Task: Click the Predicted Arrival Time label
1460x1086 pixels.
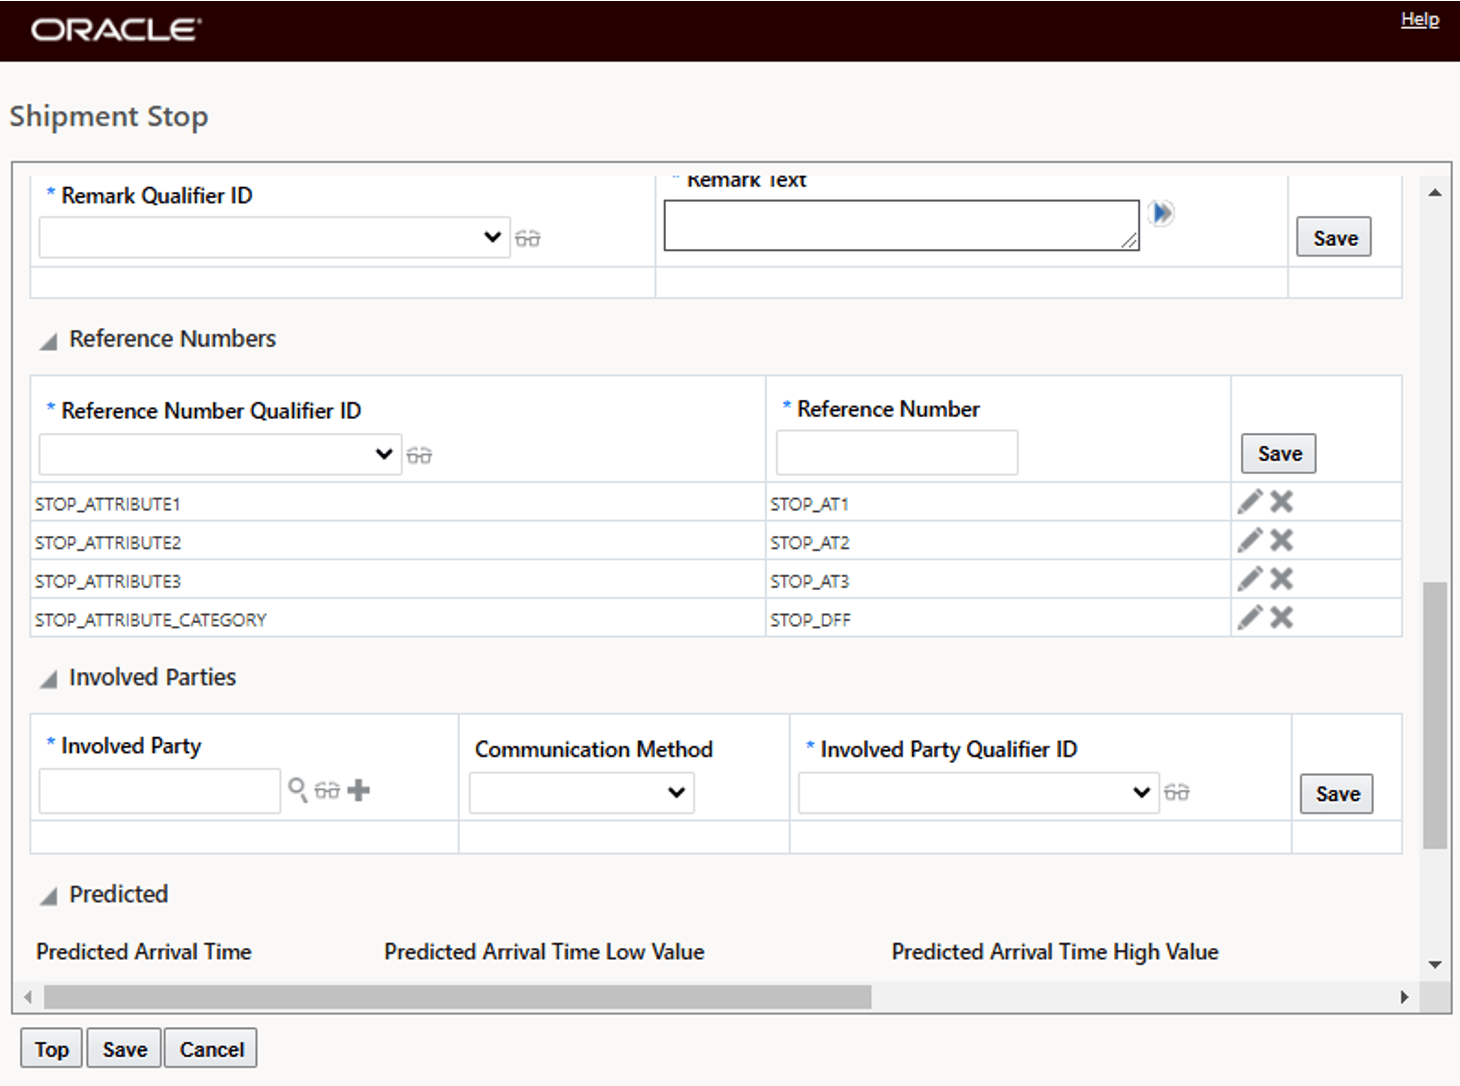Action: click(x=144, y=952)
